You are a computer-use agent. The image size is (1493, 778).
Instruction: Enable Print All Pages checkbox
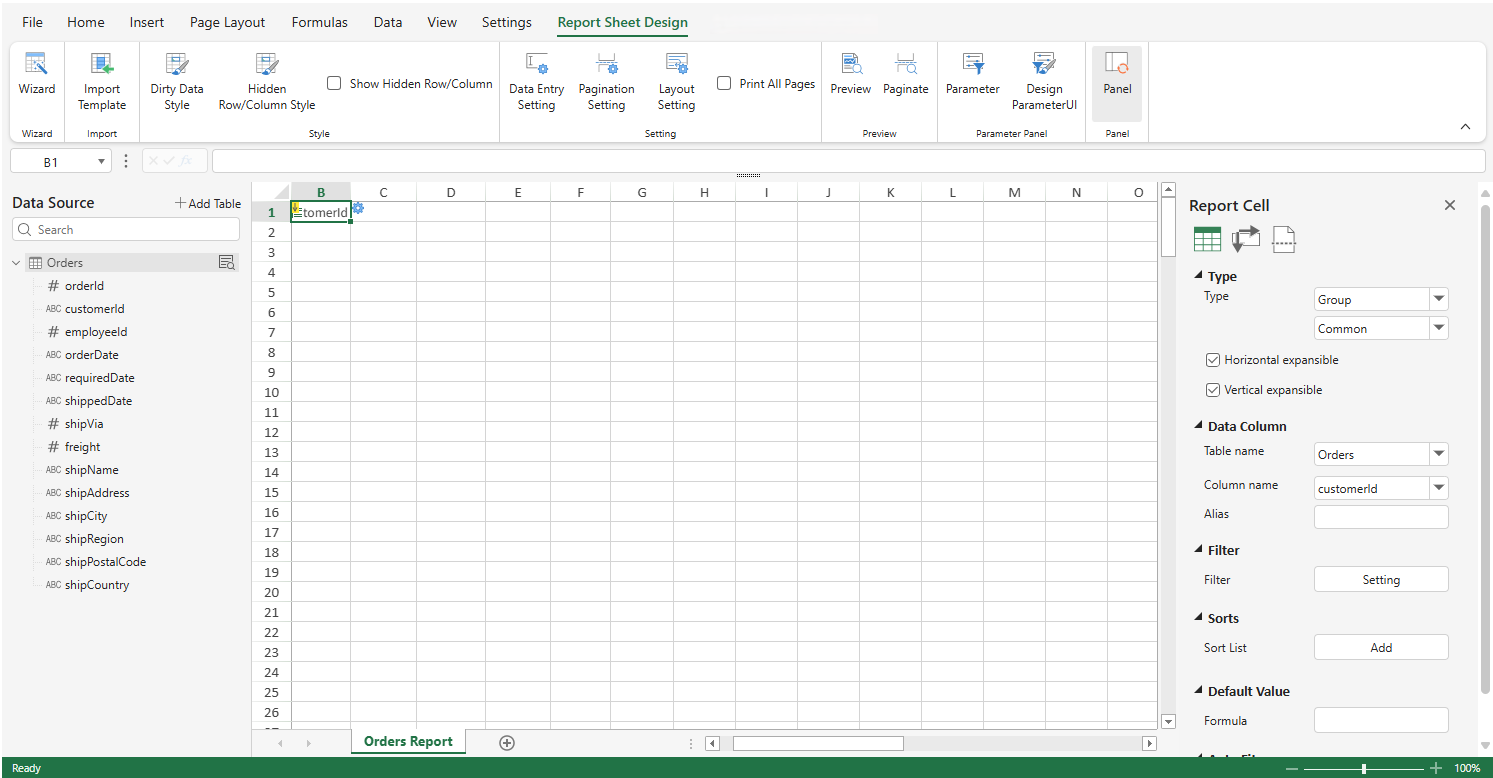(724, 84)
